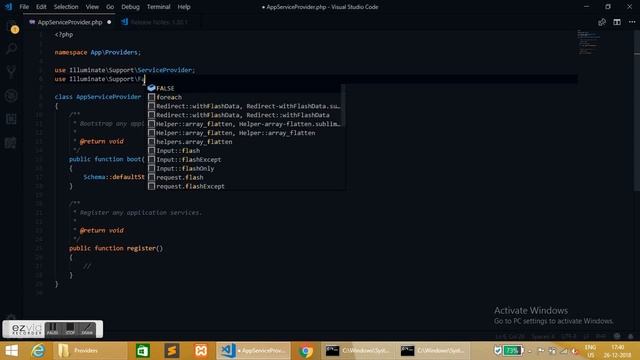Split the editor with the split icon
640x360 pixels.
coord(617,22)
